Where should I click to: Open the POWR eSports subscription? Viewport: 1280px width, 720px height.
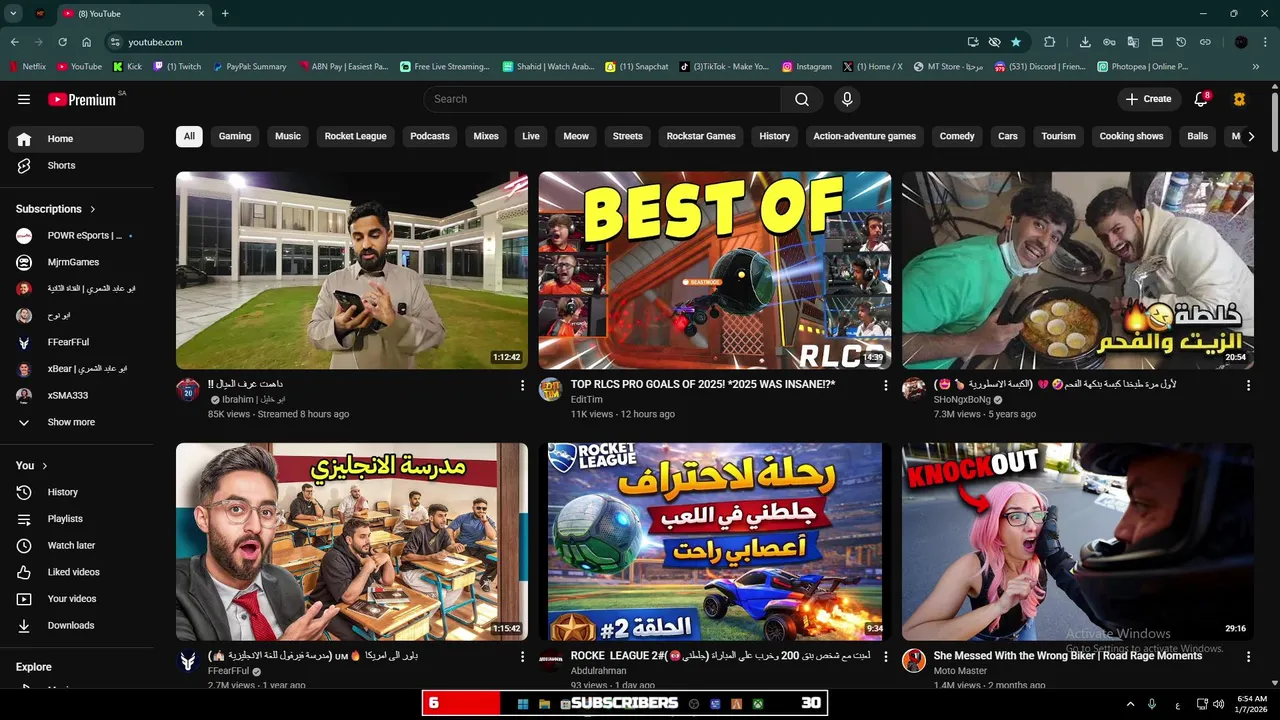click(x=76, y=236)
